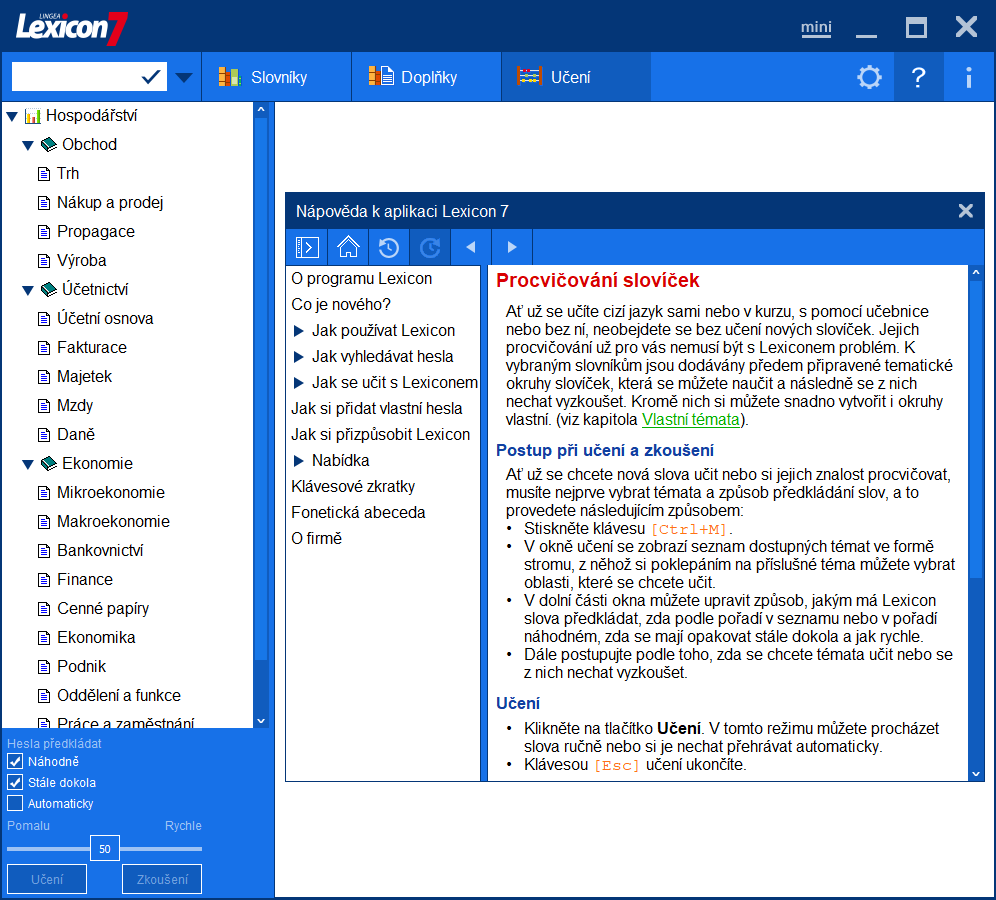Image resolution: width=996 pixels, height=900 pixels.
Task: Open the Doplňky tab
Action: click(x=426, y=77)
